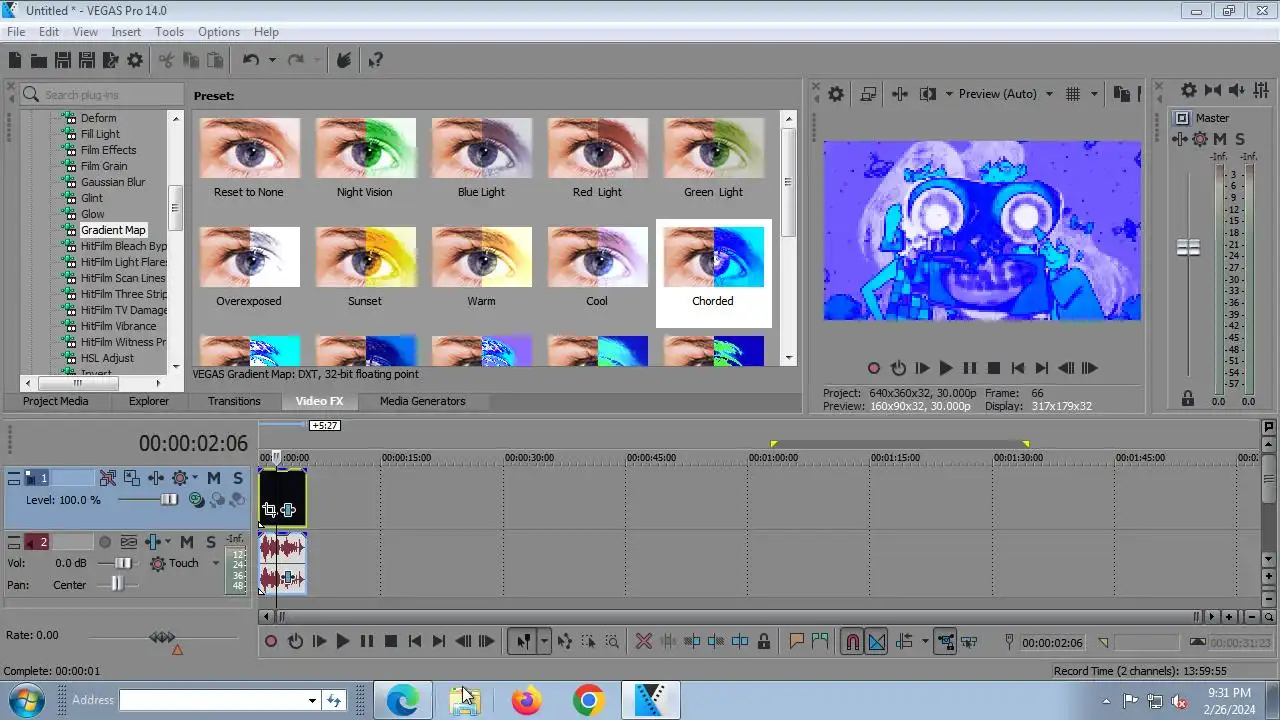Open Video Preview Properties gear

pyautogui.click(x=836, y=94)
